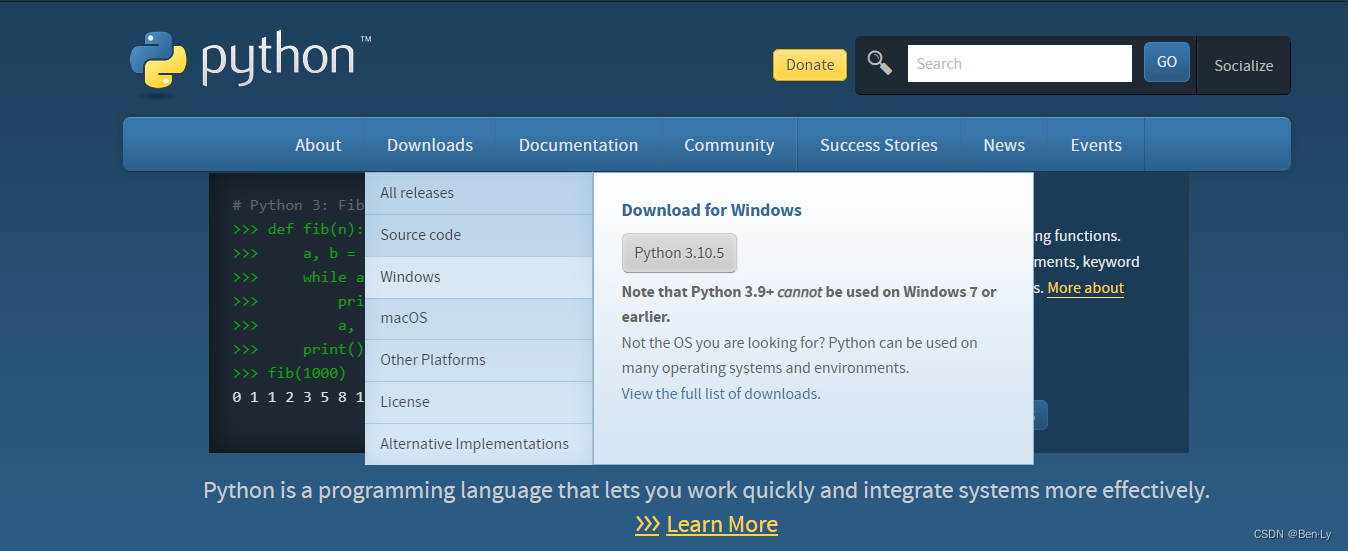Open the About menu

318,145
